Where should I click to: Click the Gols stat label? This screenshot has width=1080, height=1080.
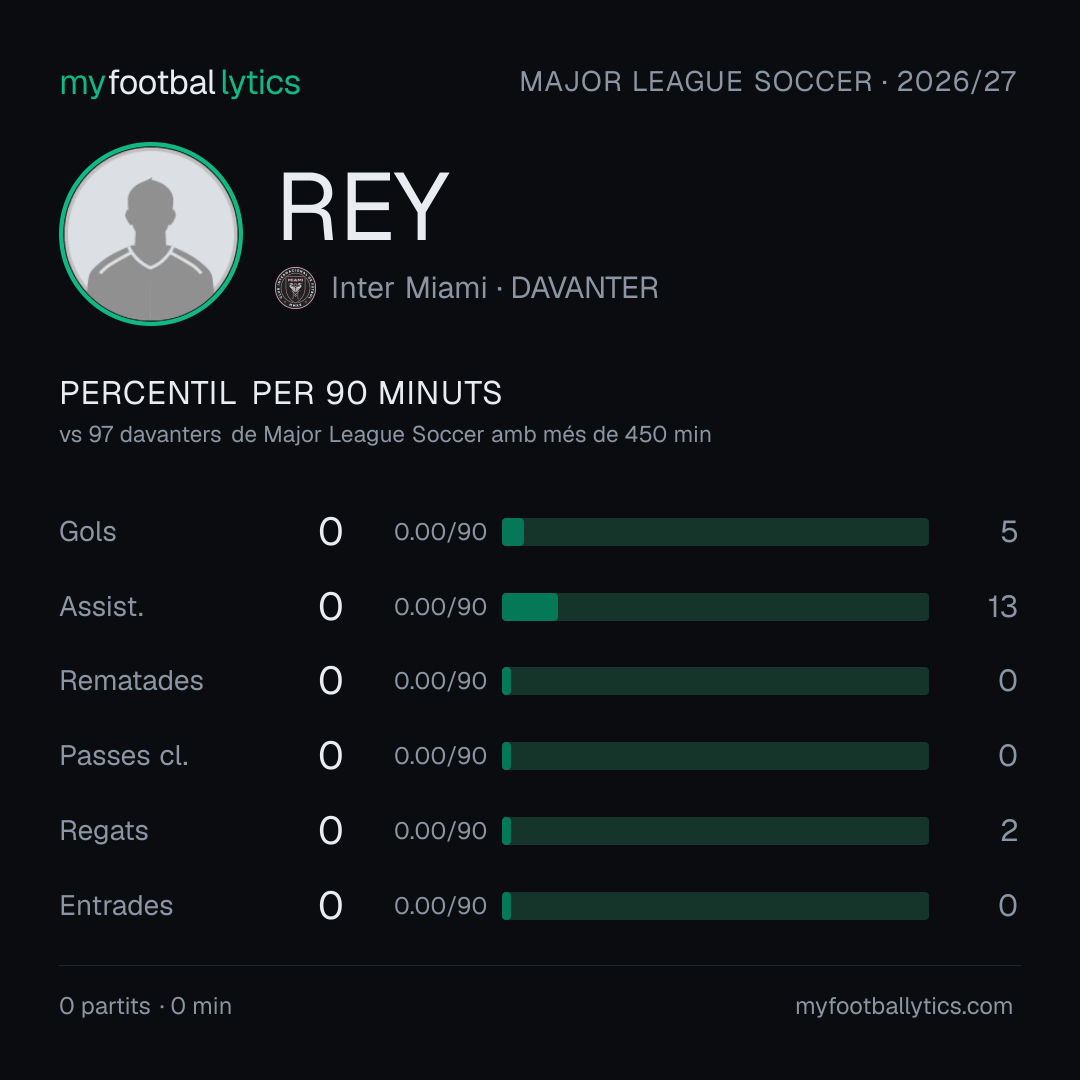[x=87, y=532]
